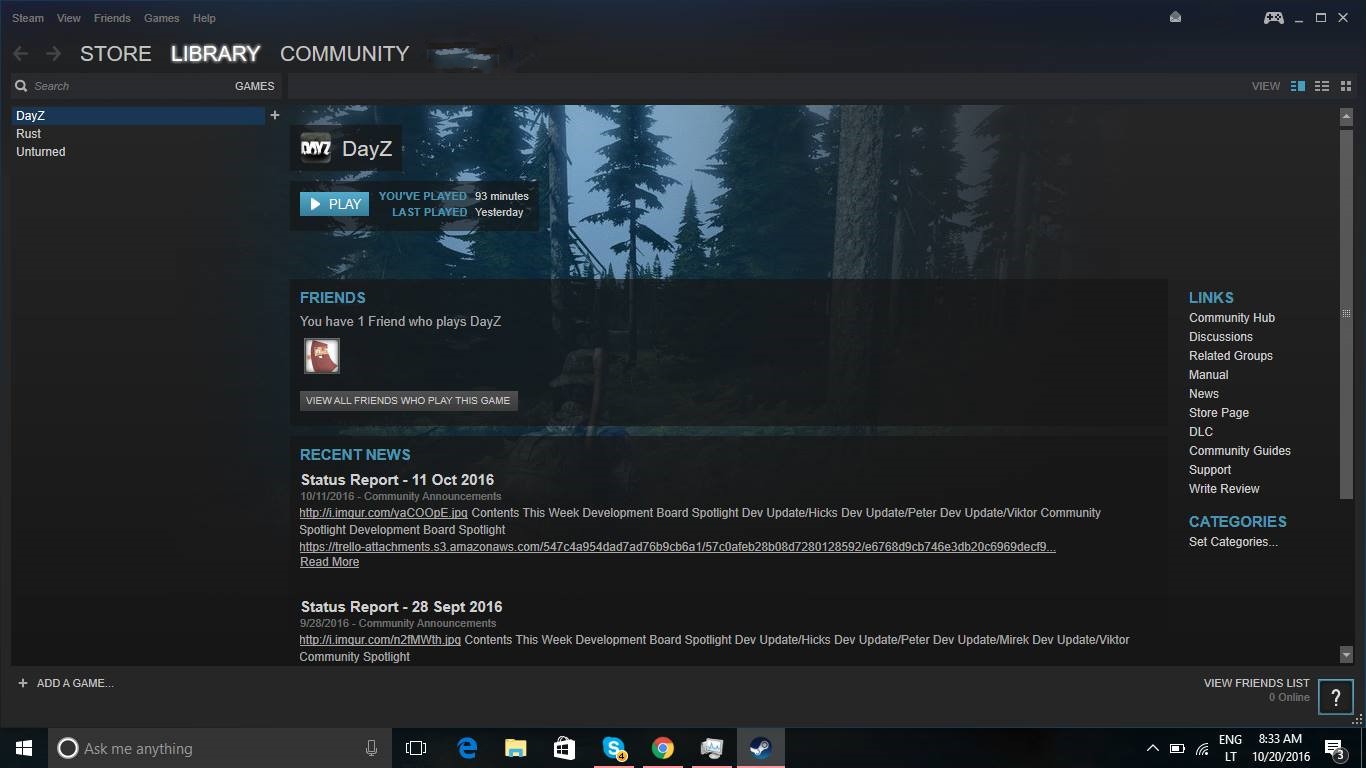Show hidden system tray icons
The width and height of the screenshot is (1366, 768).
(x=1152, y=748)
